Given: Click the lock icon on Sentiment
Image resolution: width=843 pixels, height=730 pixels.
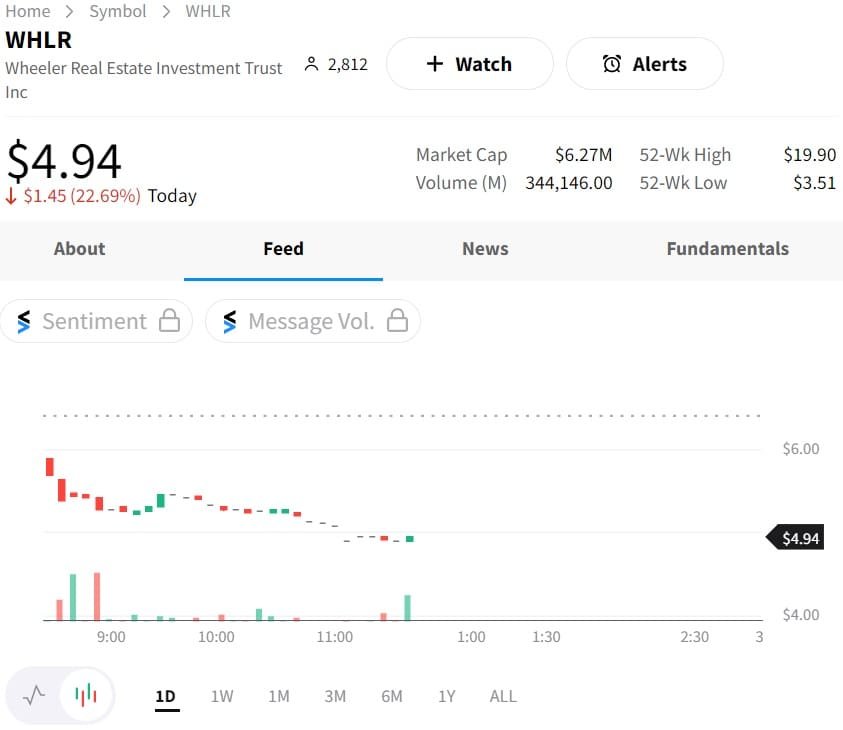Looking at the screenshot, I should (170, 321).
